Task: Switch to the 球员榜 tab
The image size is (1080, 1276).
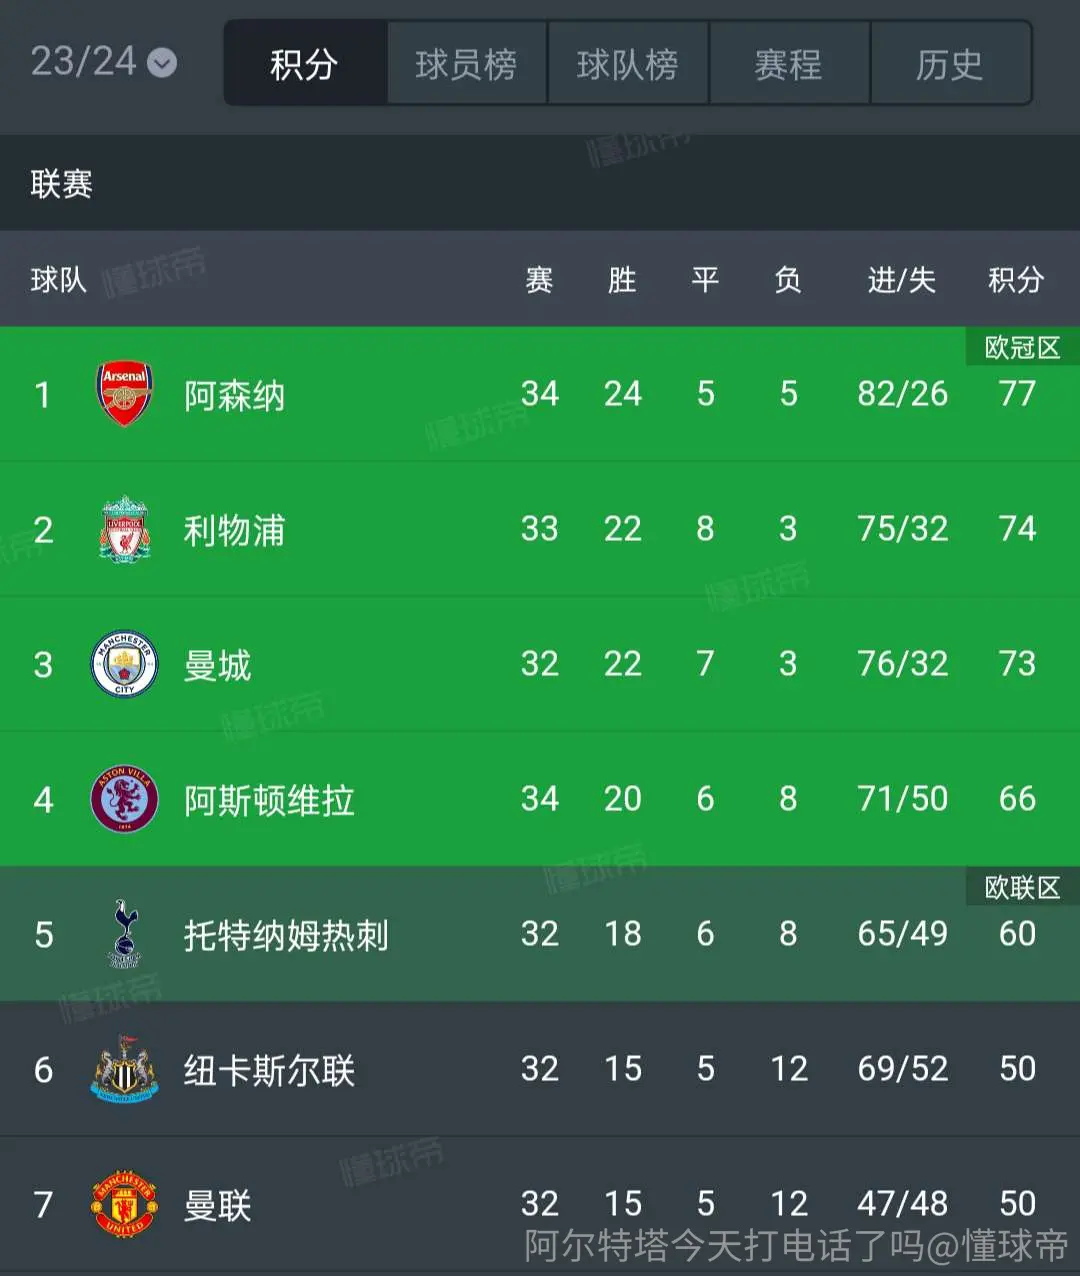Action: coord(467,64)
